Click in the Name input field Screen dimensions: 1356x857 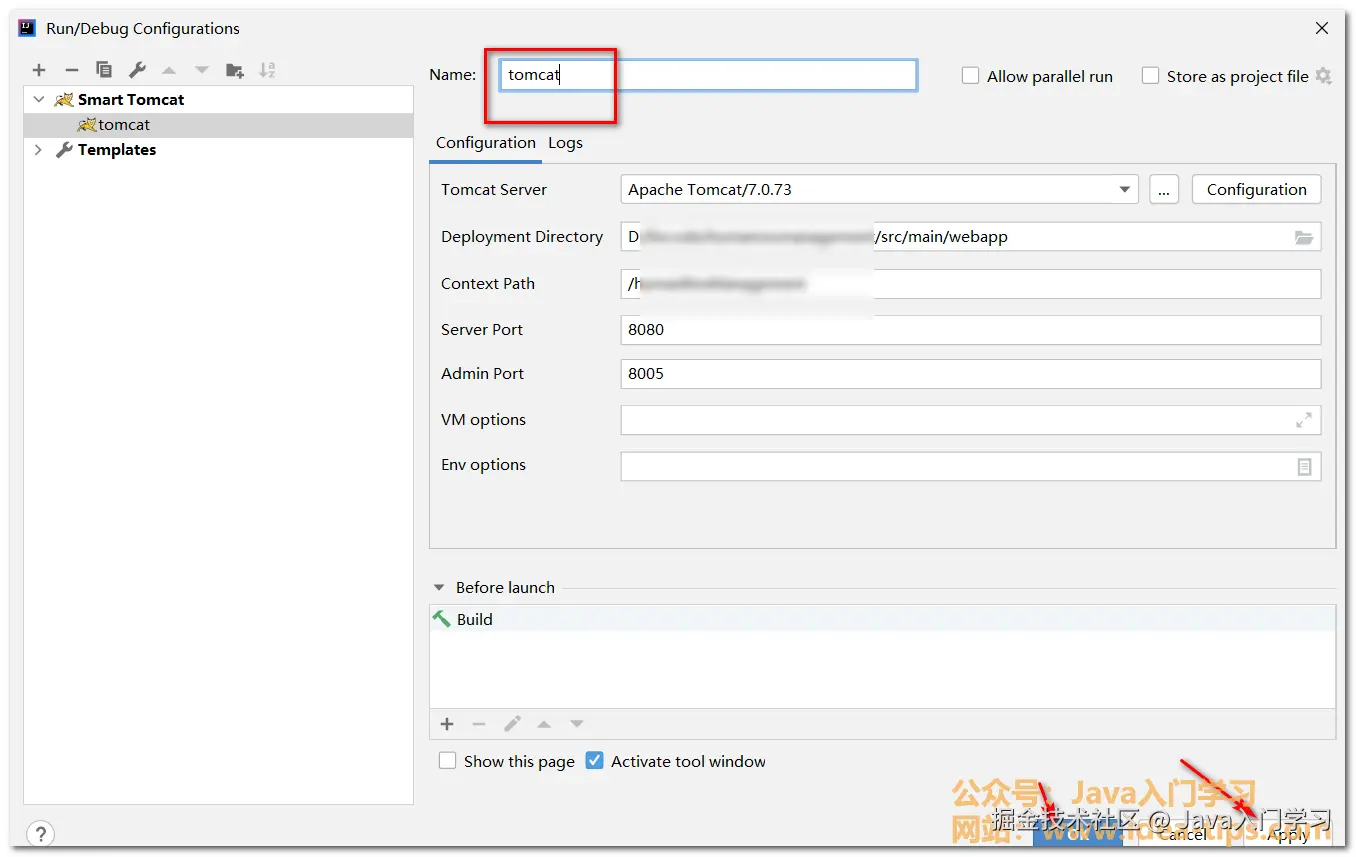[708, 75]
